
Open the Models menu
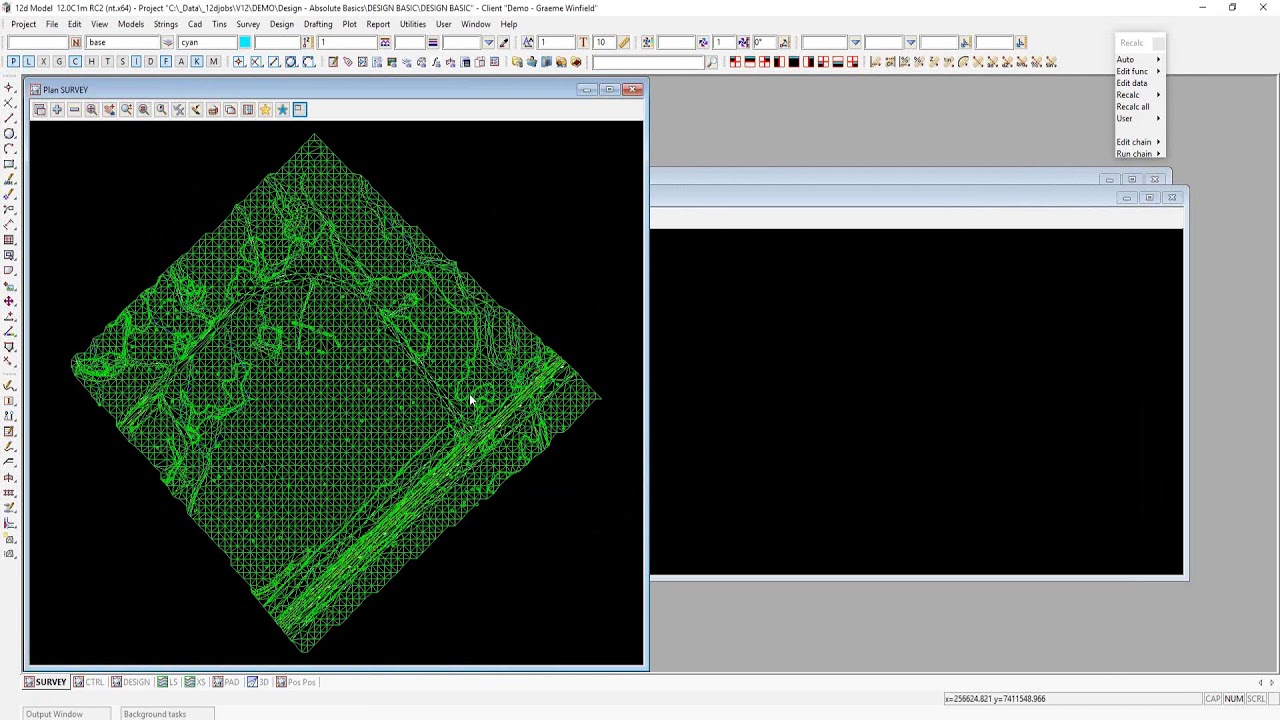[x=131, y=24]
